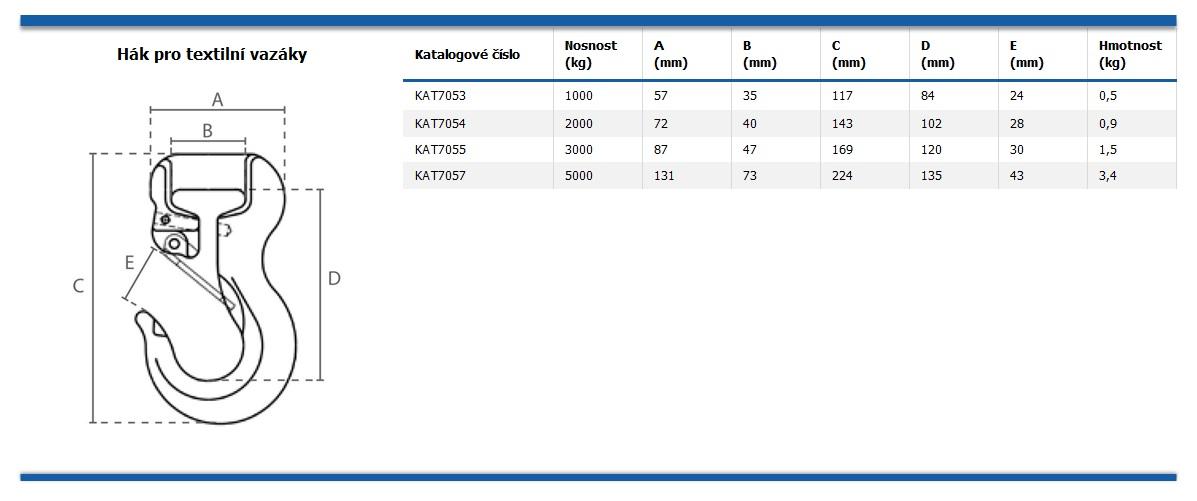
Task: Click the 'E (mm)' column header
Action: [1026, 54]
